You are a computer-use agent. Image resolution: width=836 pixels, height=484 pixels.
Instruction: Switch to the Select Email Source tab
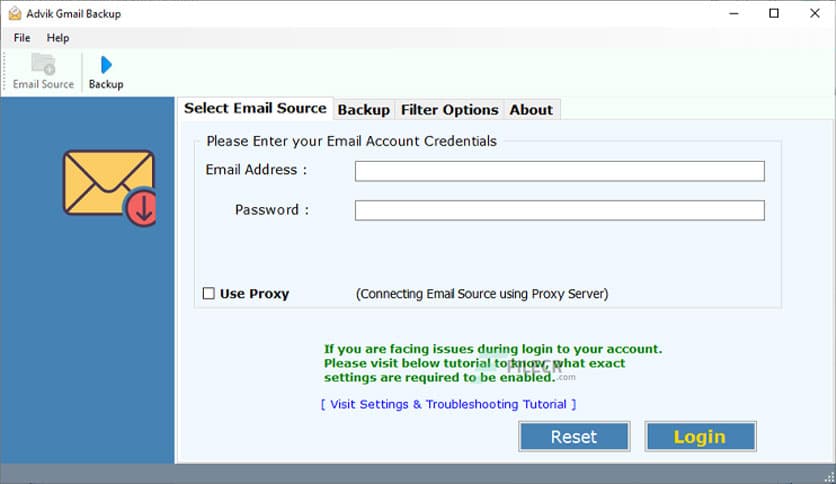coord(255,108)
